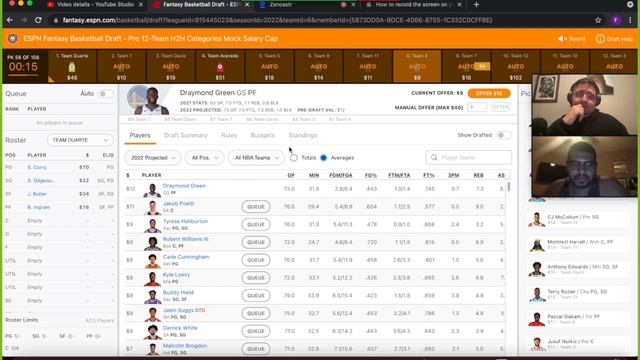Click CJ McCollum's avatar in picks list
640x360 pixels.
(537, 220)
